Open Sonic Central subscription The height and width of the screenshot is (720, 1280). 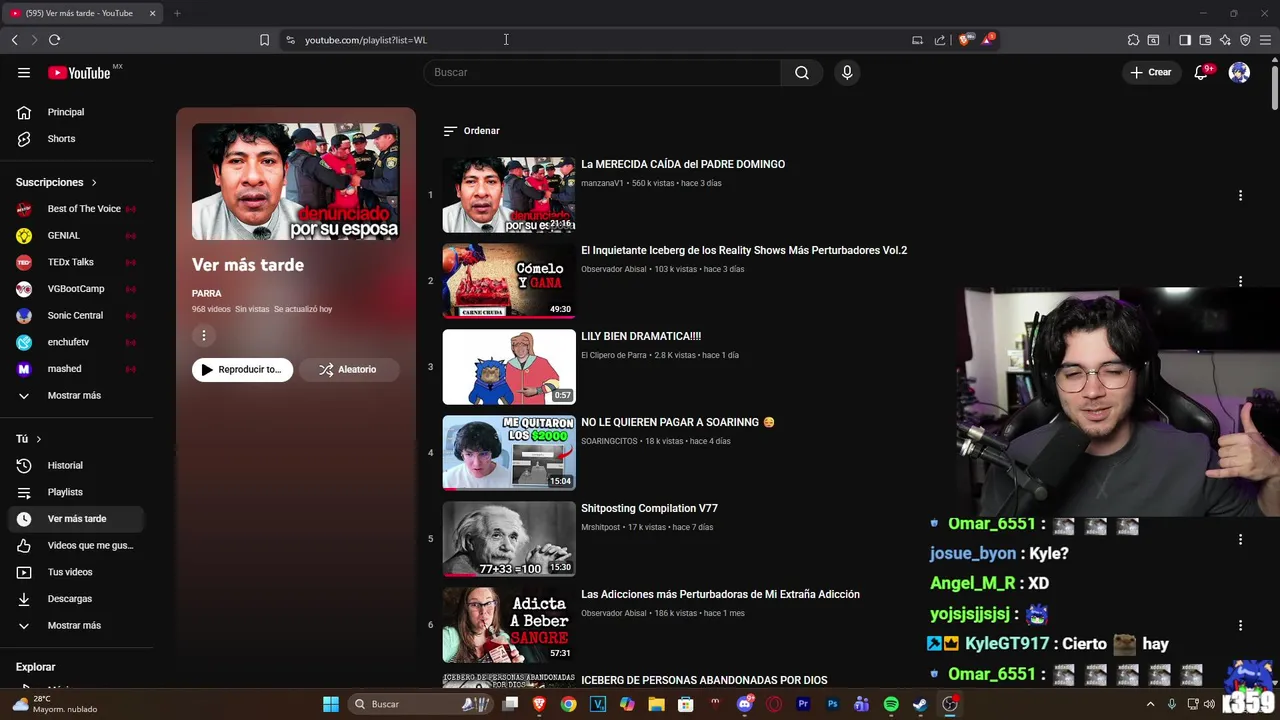coord(76,315)
